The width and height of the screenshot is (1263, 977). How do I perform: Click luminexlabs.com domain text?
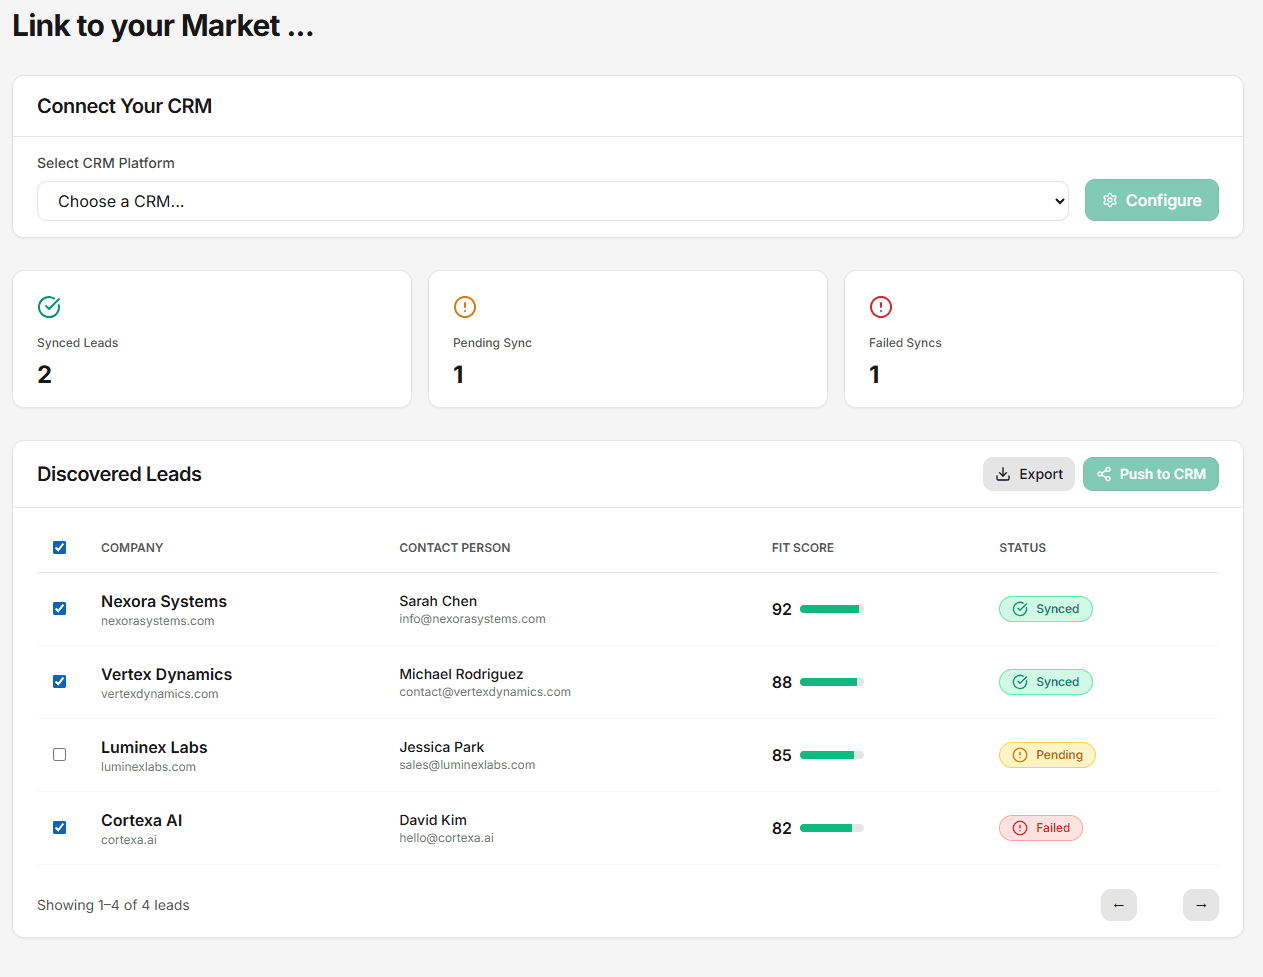[x=149, y=767]
